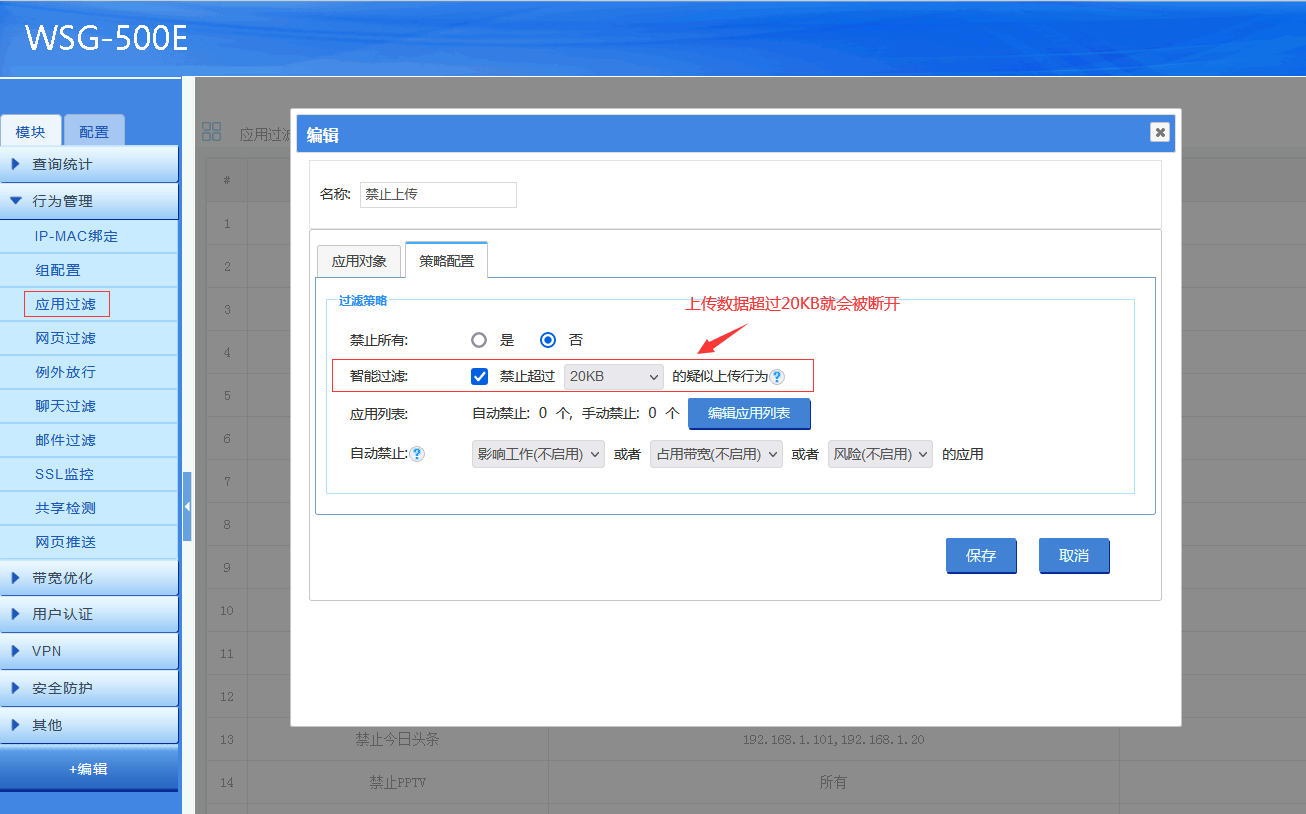
Task: Click the 名称 input field
Action: (438, 195)
